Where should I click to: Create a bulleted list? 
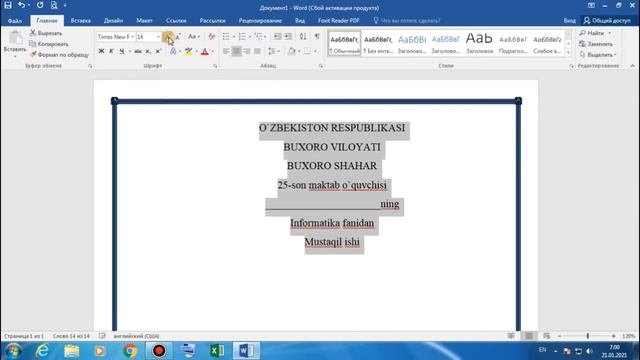tap(226, 37)
